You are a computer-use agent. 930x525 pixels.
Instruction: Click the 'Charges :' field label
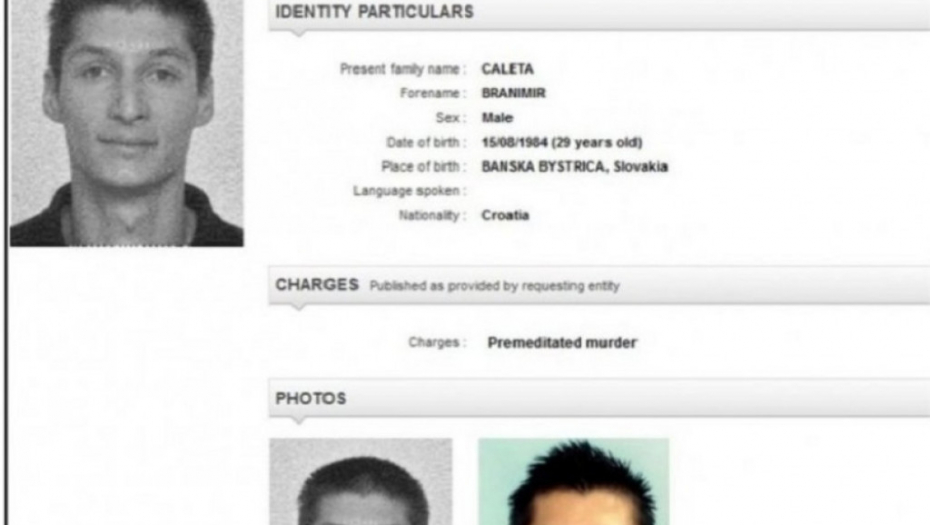click(x=437, y=342)
